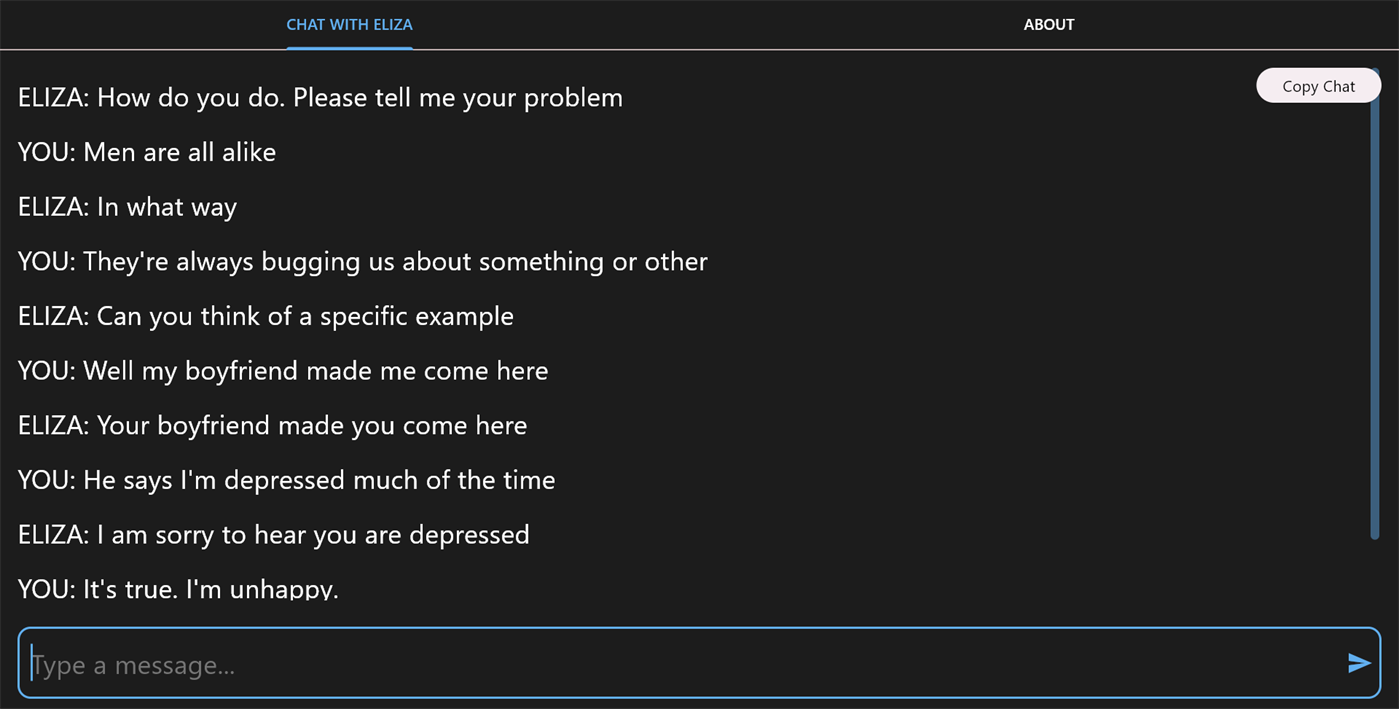The width and height of the screenshot is (1399, 709).
Task: Select the CHAT WITH ELIZA tab
Action: 349,24
